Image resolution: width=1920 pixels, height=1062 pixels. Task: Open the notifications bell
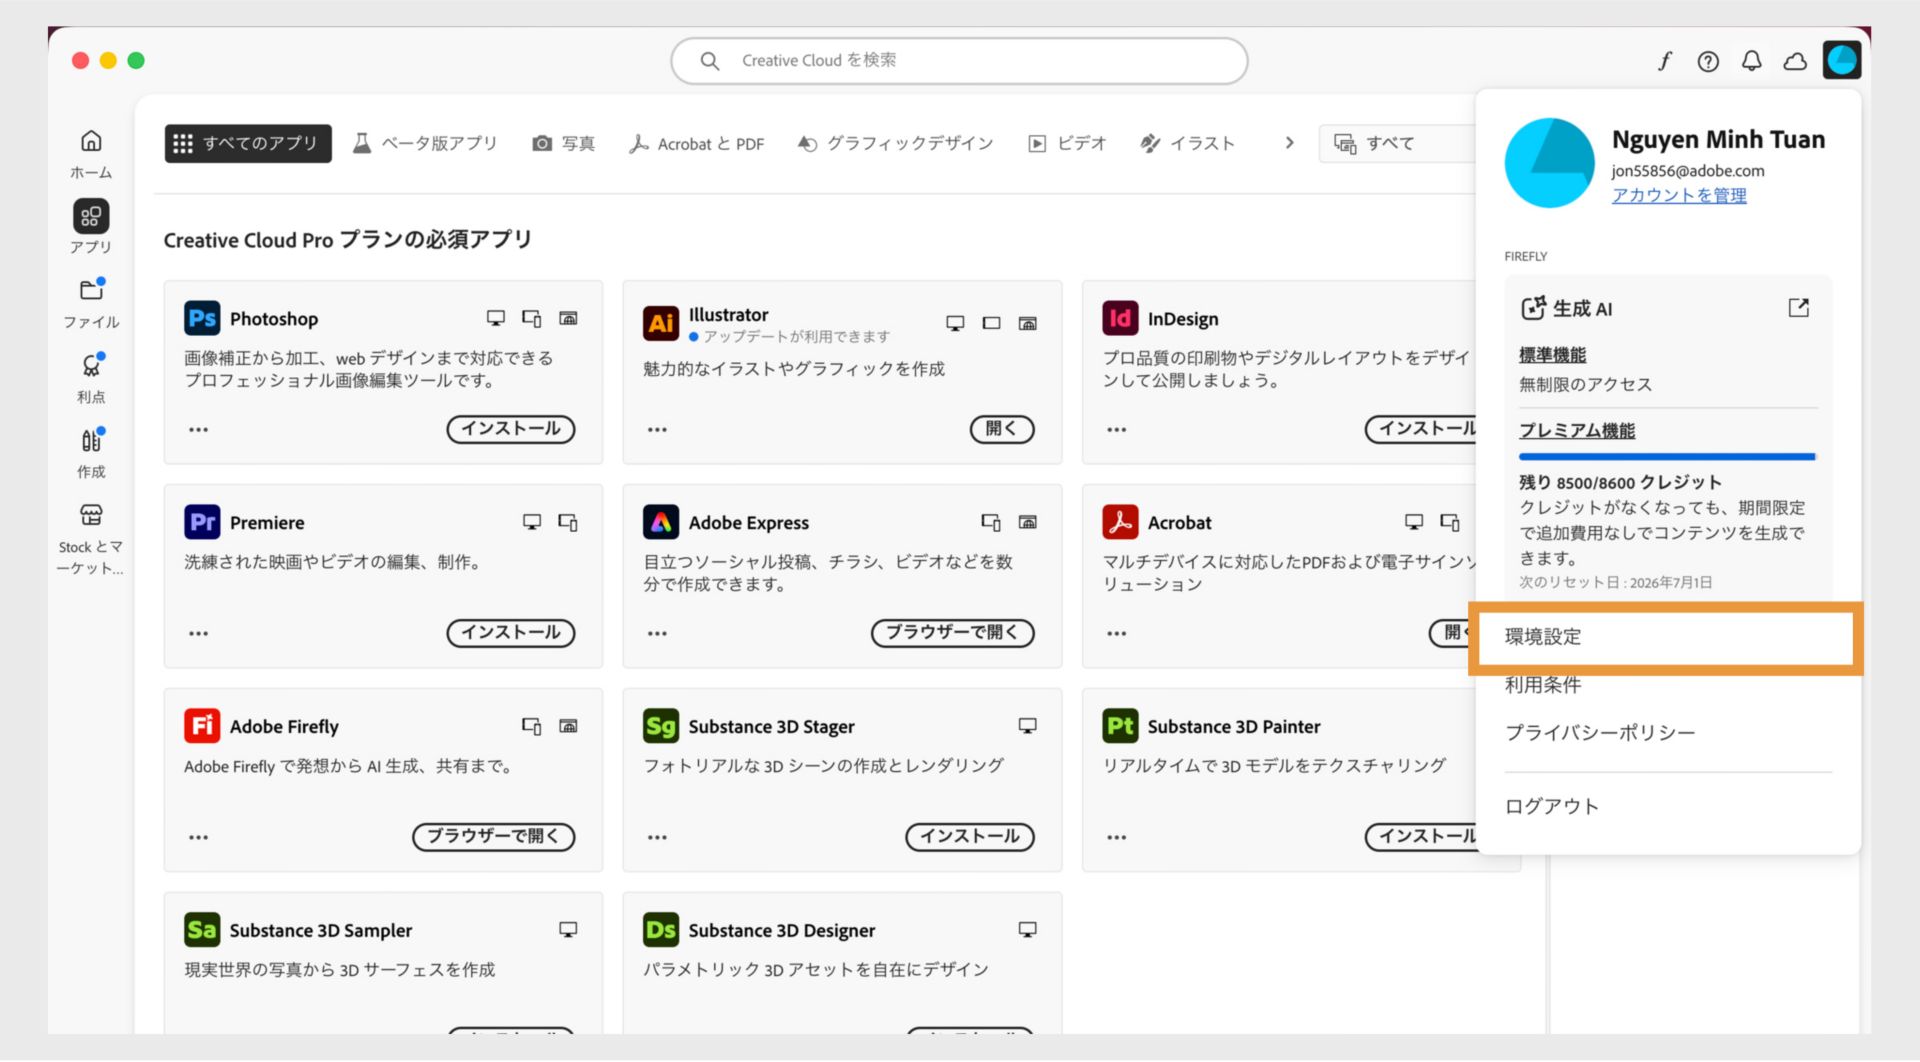[1751, 61]
